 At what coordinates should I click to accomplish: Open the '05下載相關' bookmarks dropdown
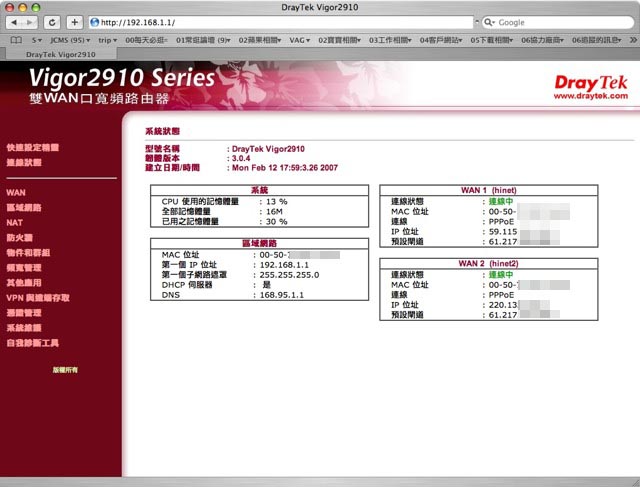pos(491,40)
